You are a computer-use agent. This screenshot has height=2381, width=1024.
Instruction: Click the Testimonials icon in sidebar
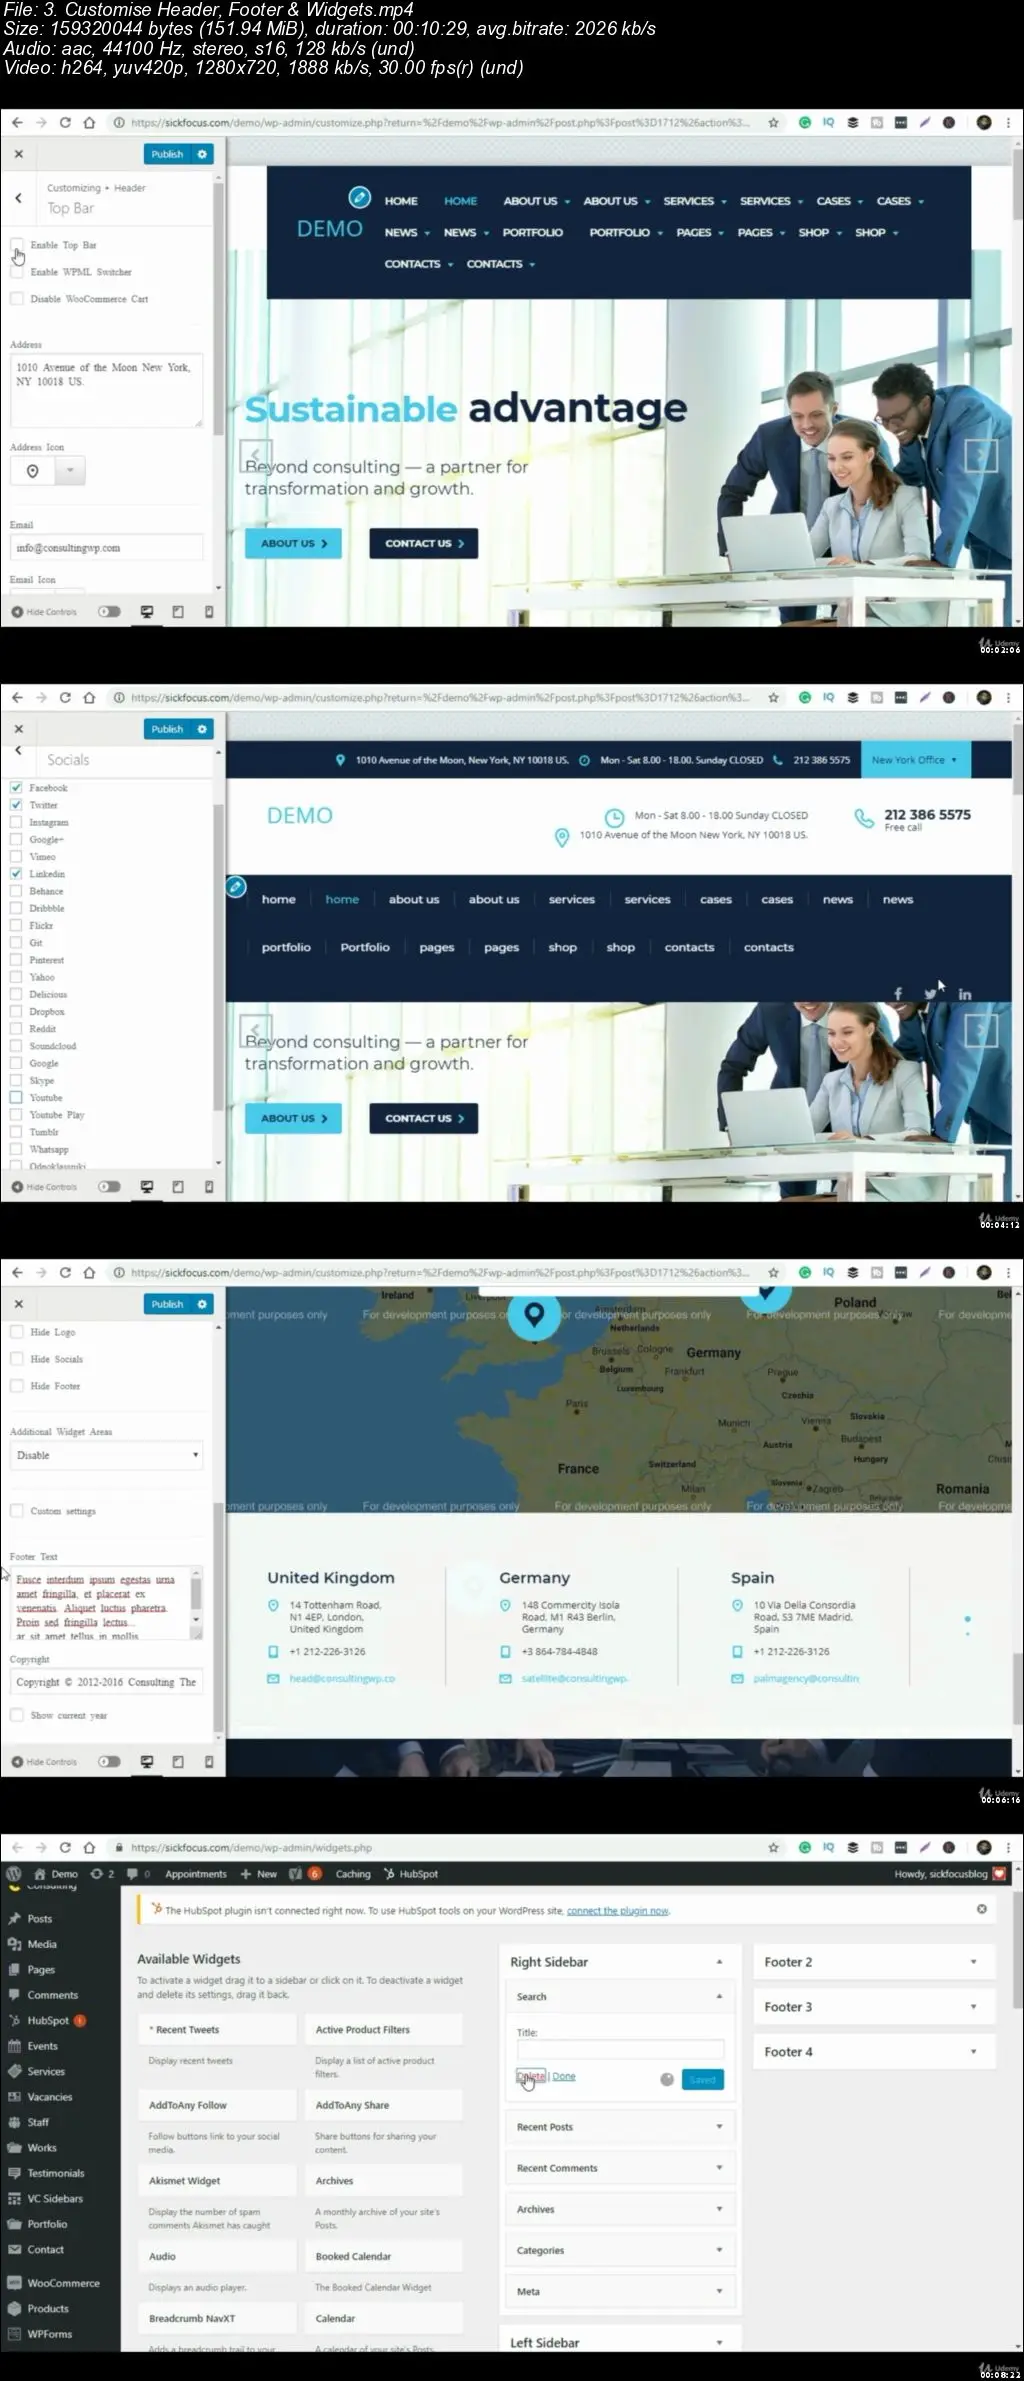[x=14, y=2173]
